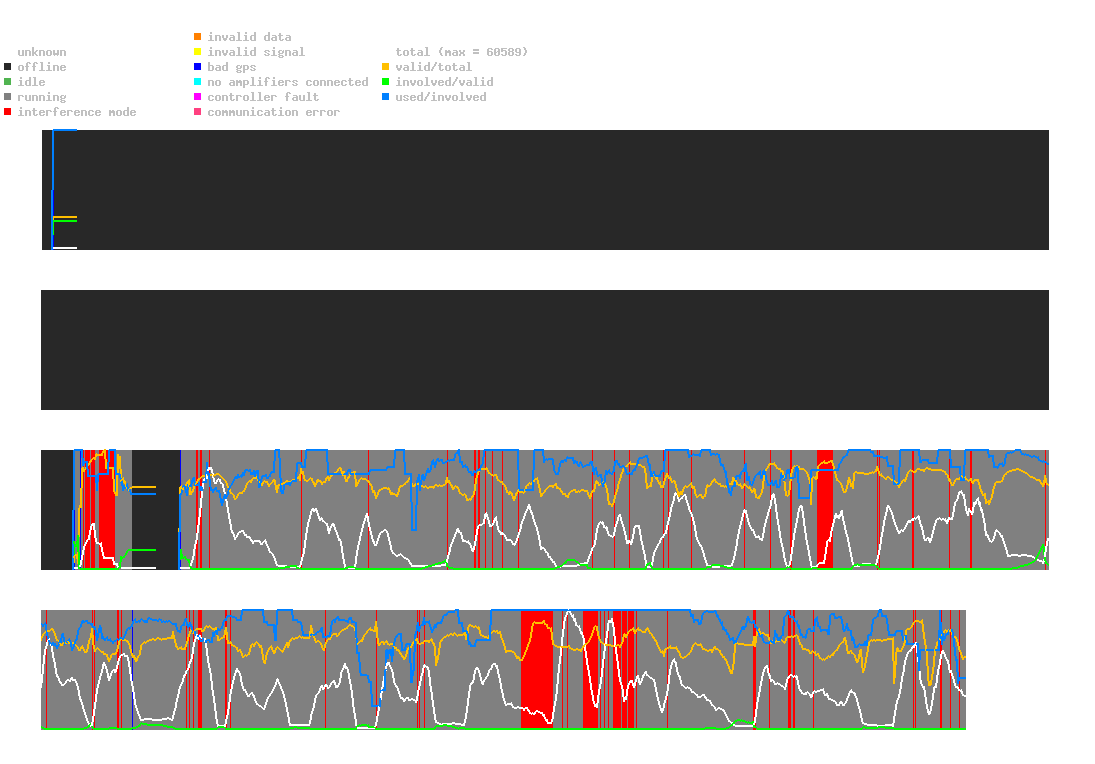Select the "offline" legend label
Viewport: 1095px width, 764px height.
click(42, 67)
